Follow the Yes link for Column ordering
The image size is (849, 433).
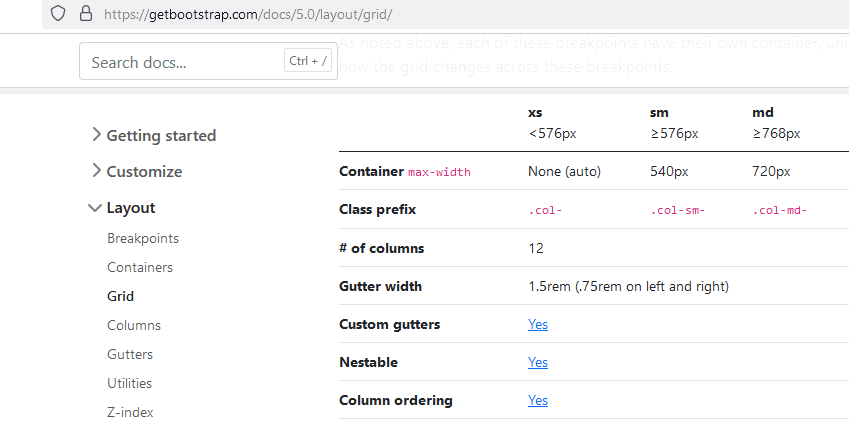pos(538,400)
